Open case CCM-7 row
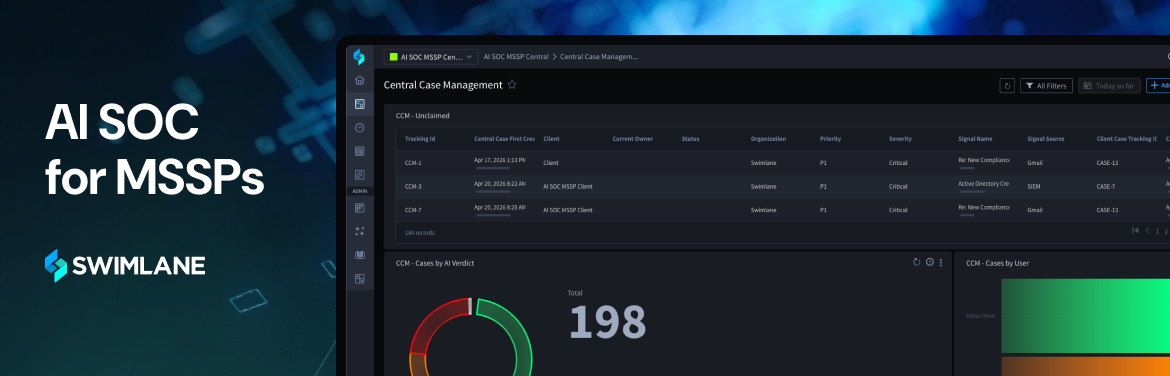Image resolution: width=1170 pixels, height=376 pixels. tap(783, 210)
